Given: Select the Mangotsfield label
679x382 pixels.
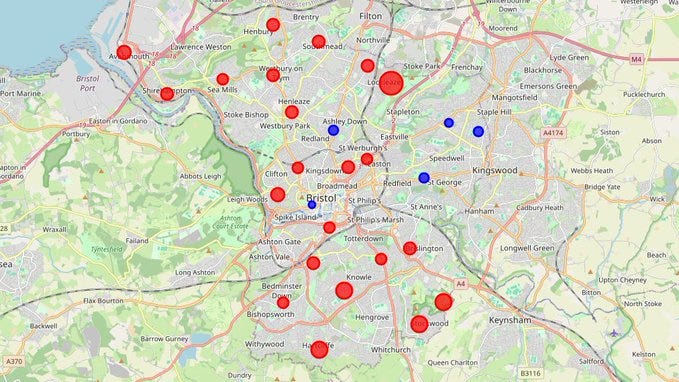Looking at the screenshot, I should [514, 98].
